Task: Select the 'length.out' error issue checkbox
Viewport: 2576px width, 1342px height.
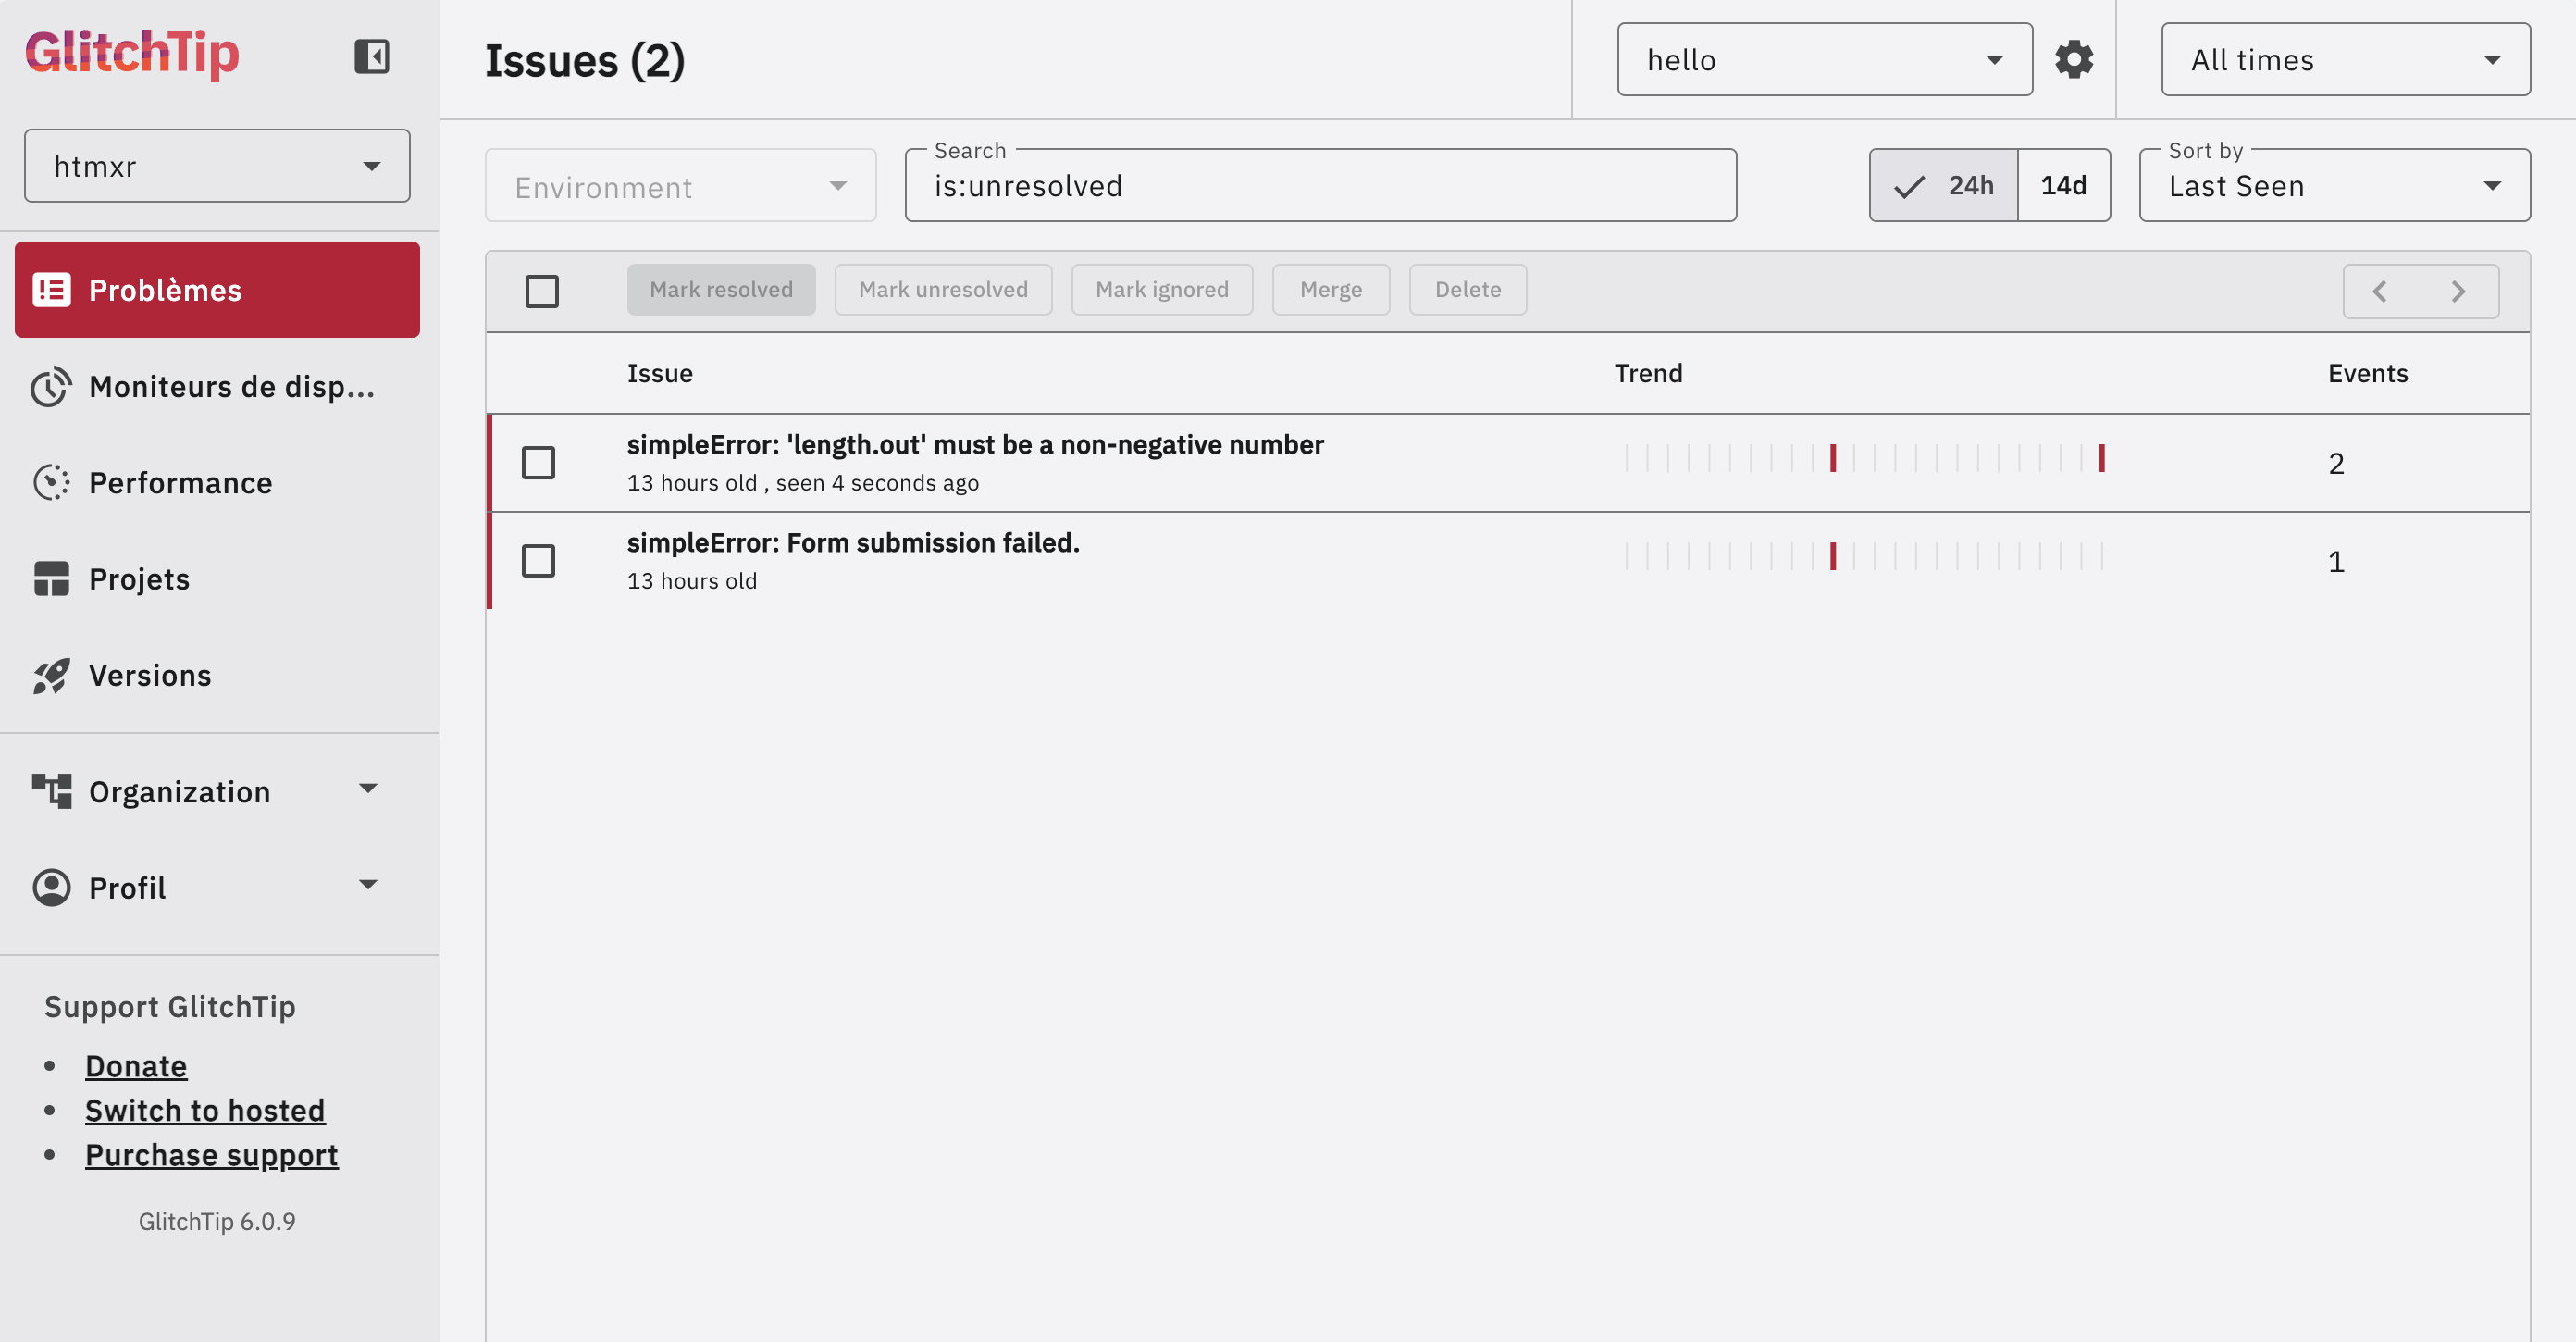Action: [x=538, y=463]
